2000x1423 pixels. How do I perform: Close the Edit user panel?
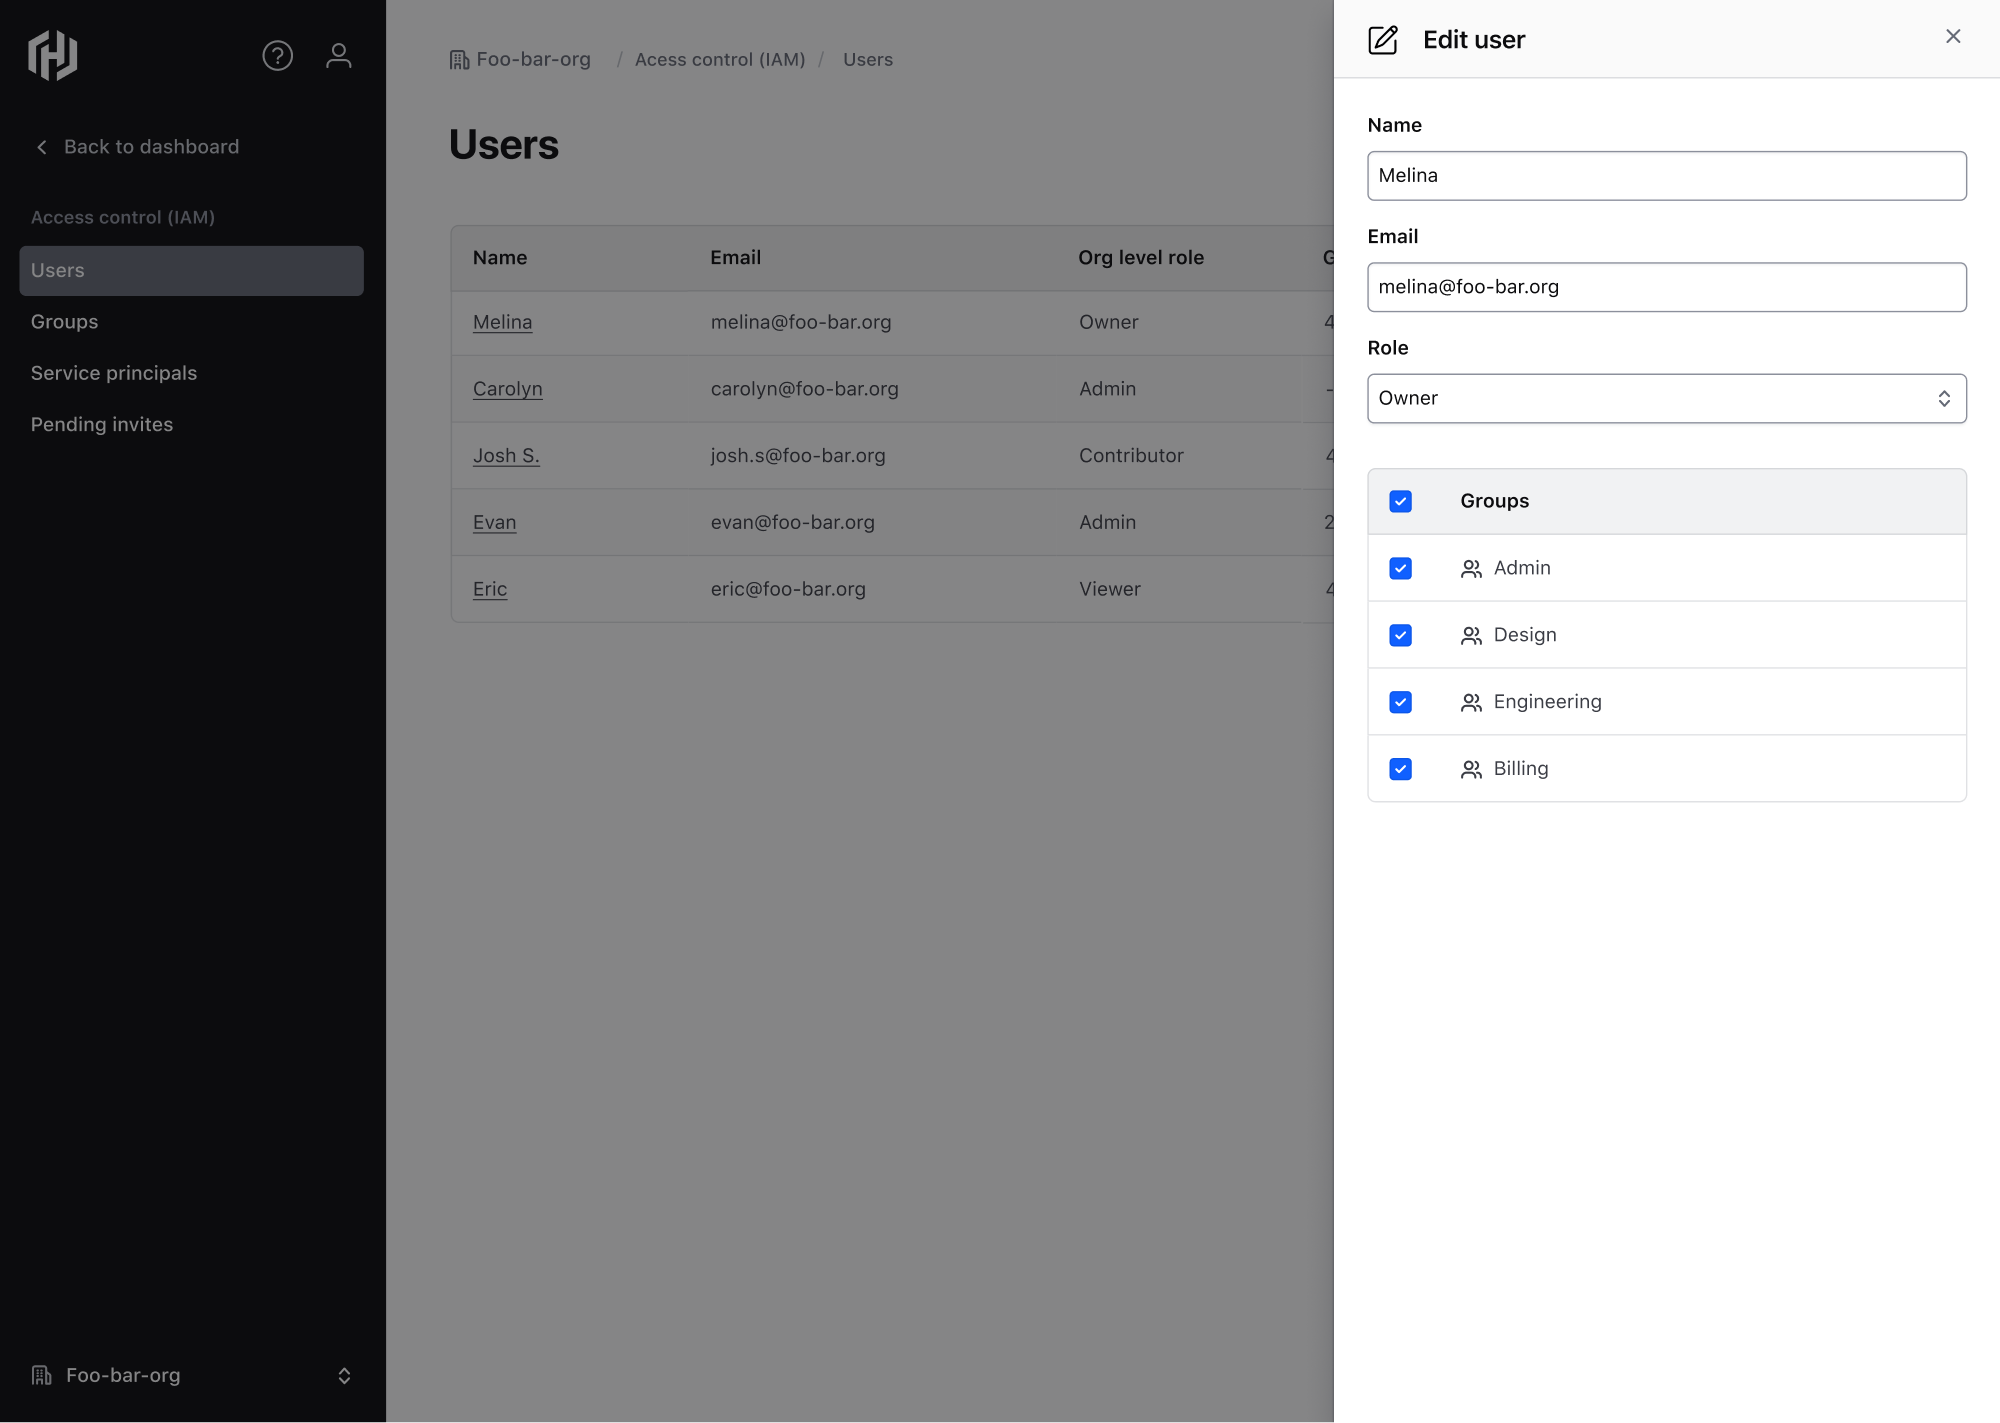1953,37
